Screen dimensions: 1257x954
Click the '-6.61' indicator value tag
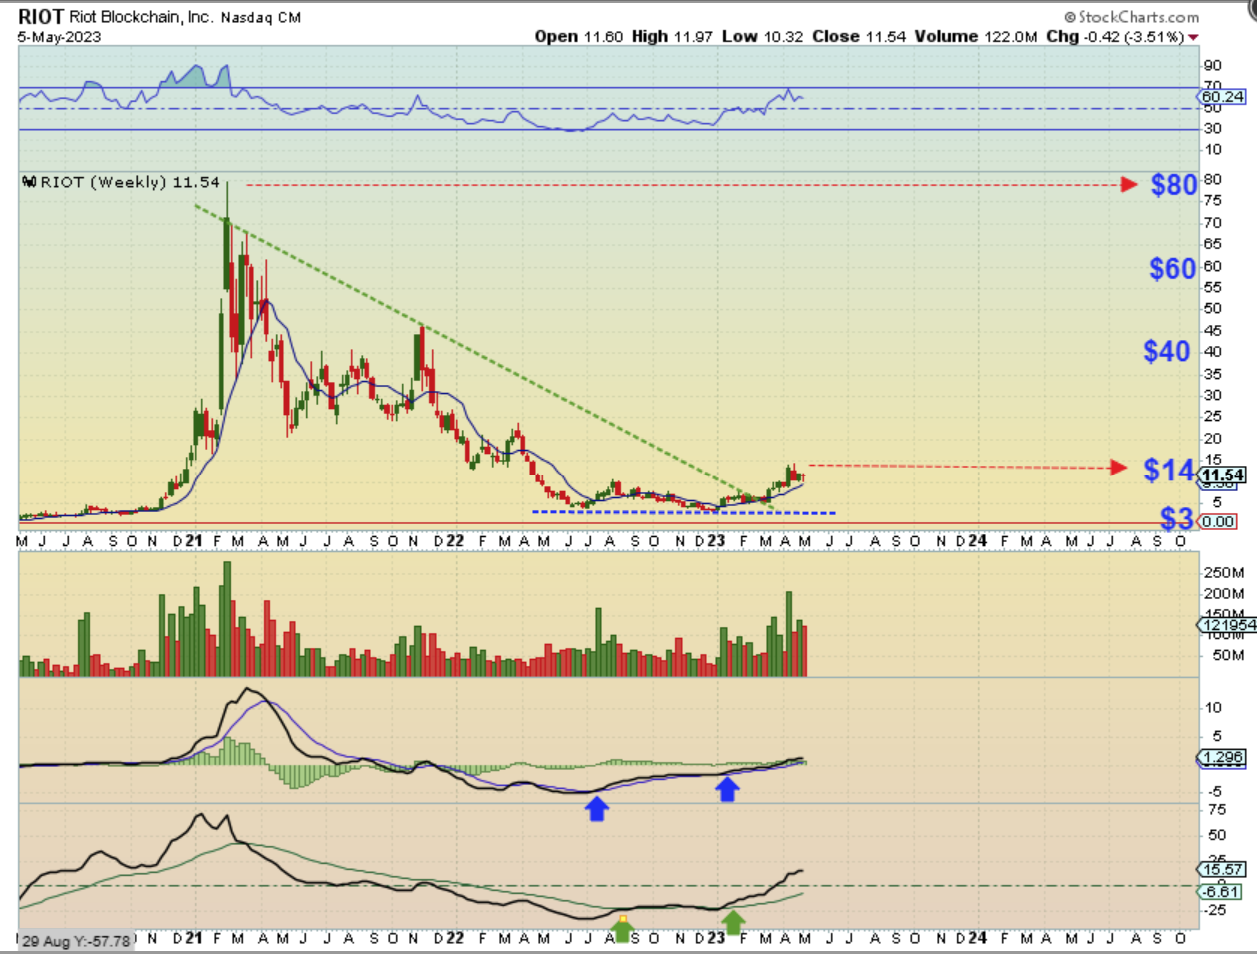[x=1221, y=892]
